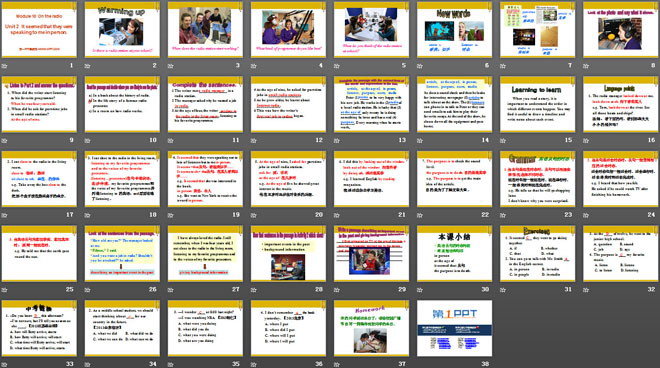Select slide 35 thumbnail
This screenshot has height=368, width=660.
coord(205,328)
